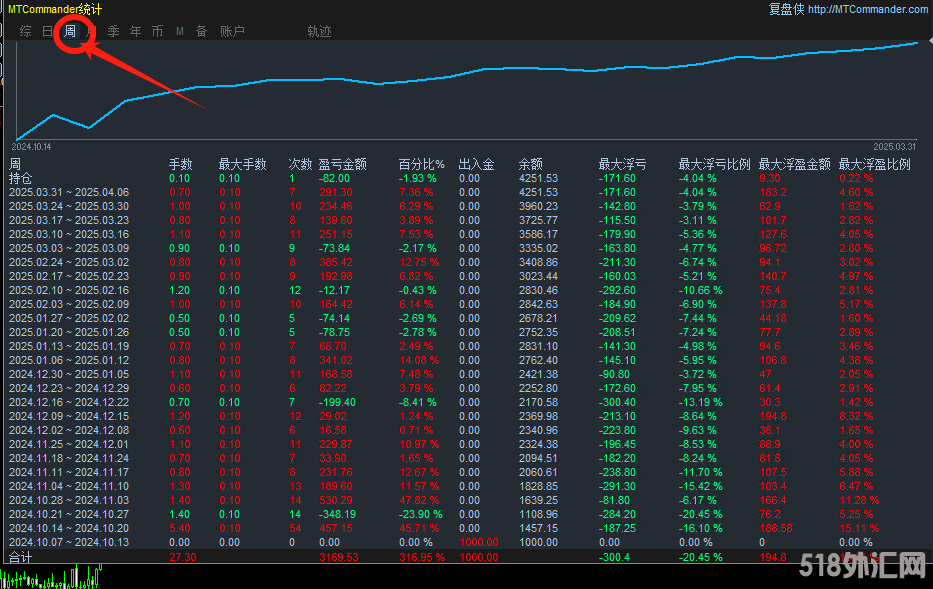Click the 余额 column header
The image size is (933, 589).
530,164
